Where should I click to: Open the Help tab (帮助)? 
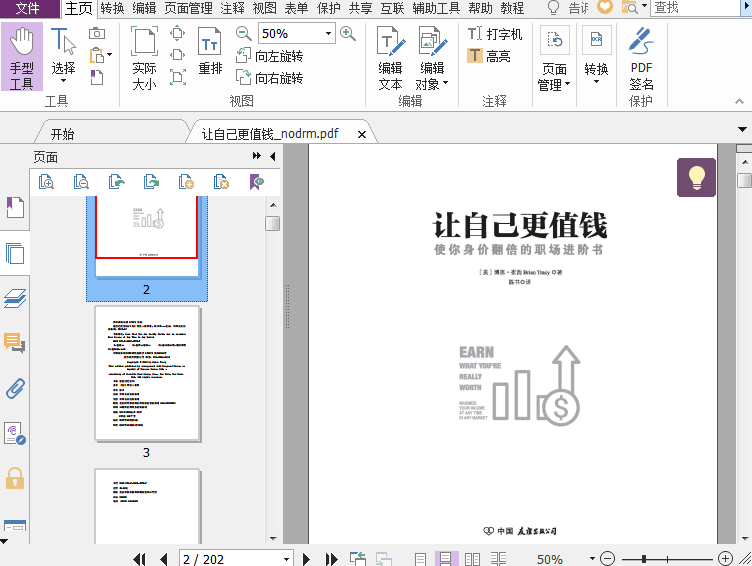click(480, 8)
